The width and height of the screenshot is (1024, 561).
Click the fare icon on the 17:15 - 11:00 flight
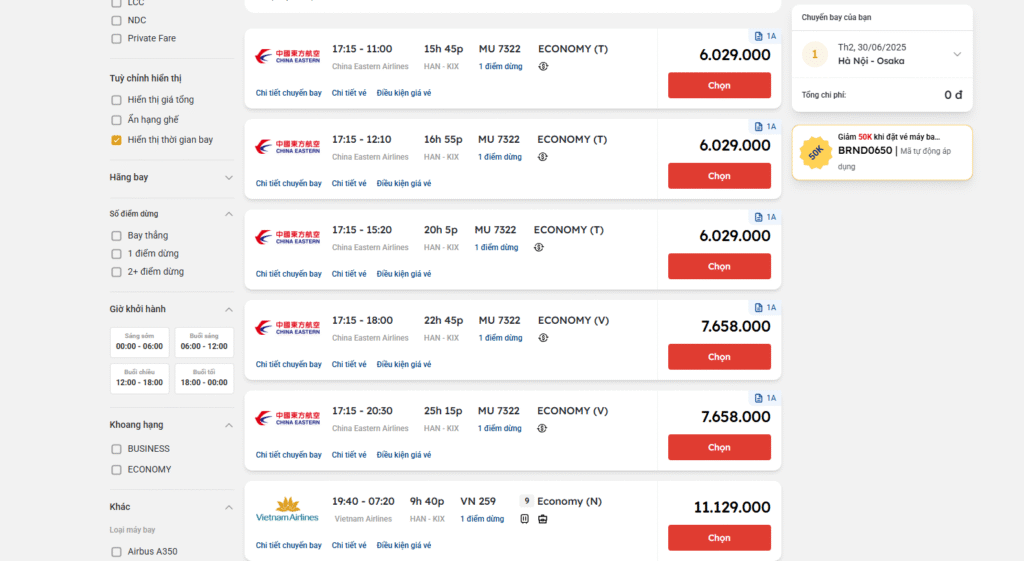point(544,66)
